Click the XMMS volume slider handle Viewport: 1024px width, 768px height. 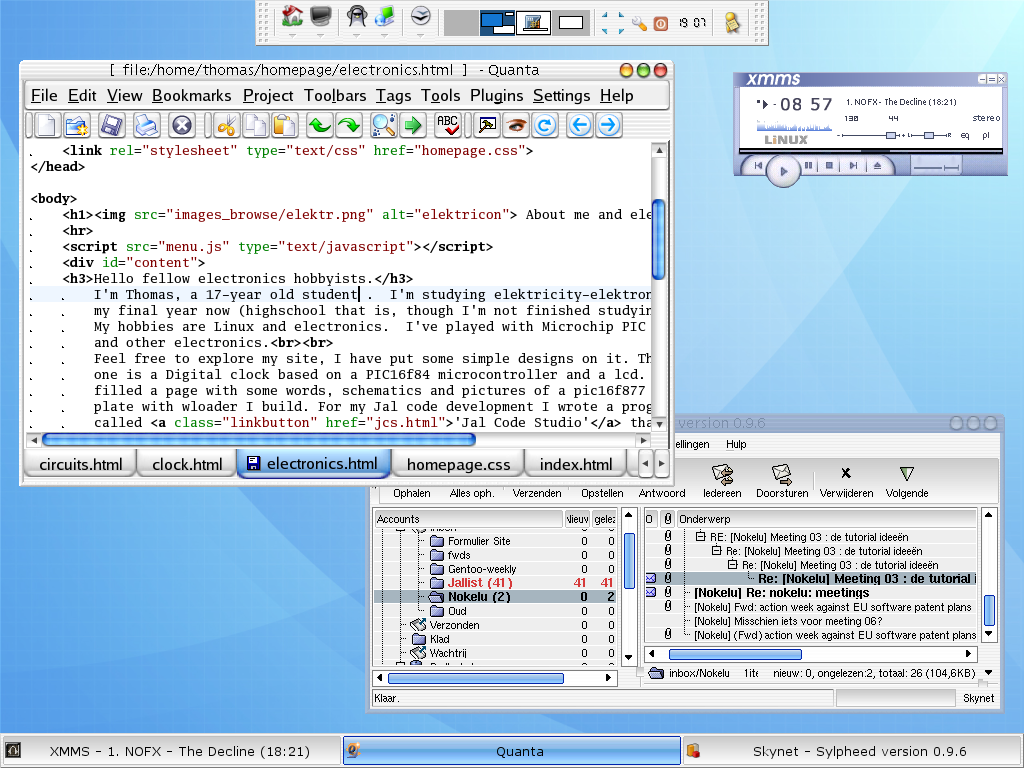pyautogui.click(x=890, y=135)
